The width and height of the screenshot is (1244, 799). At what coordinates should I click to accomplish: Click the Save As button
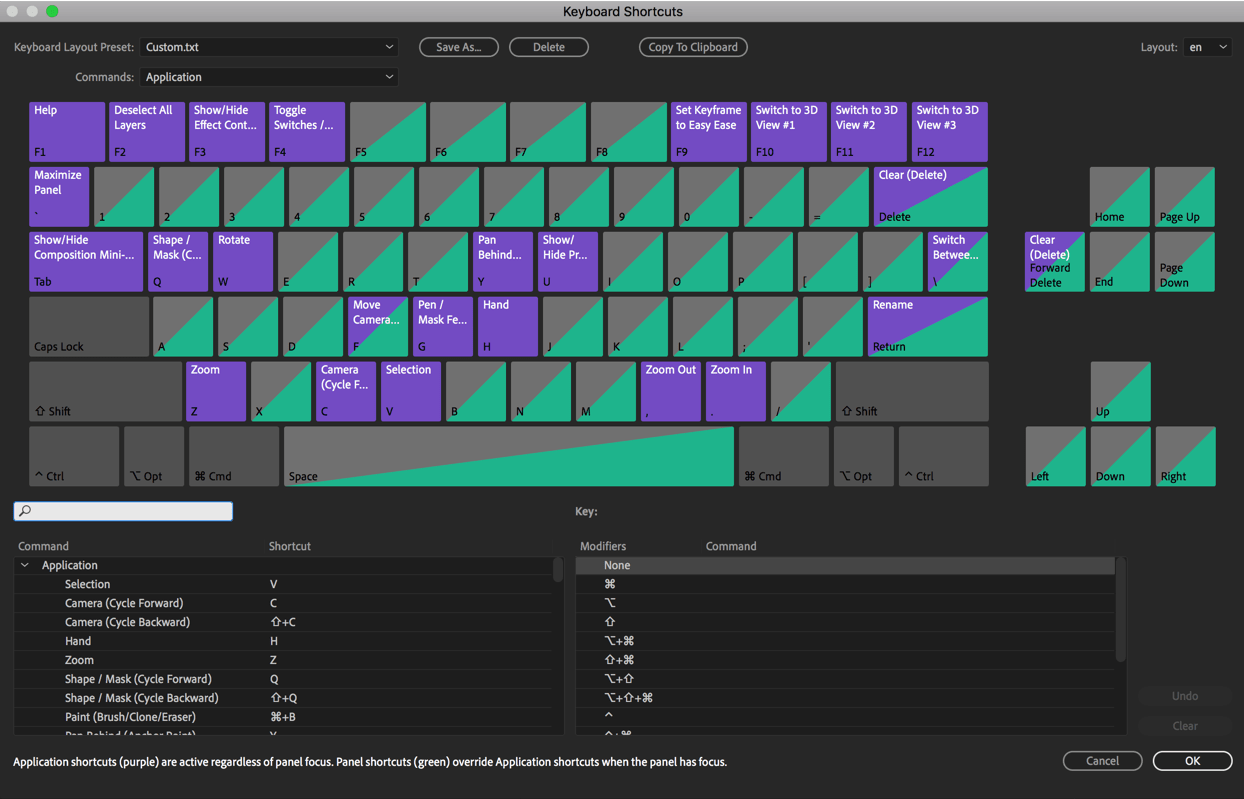[459, 47]
